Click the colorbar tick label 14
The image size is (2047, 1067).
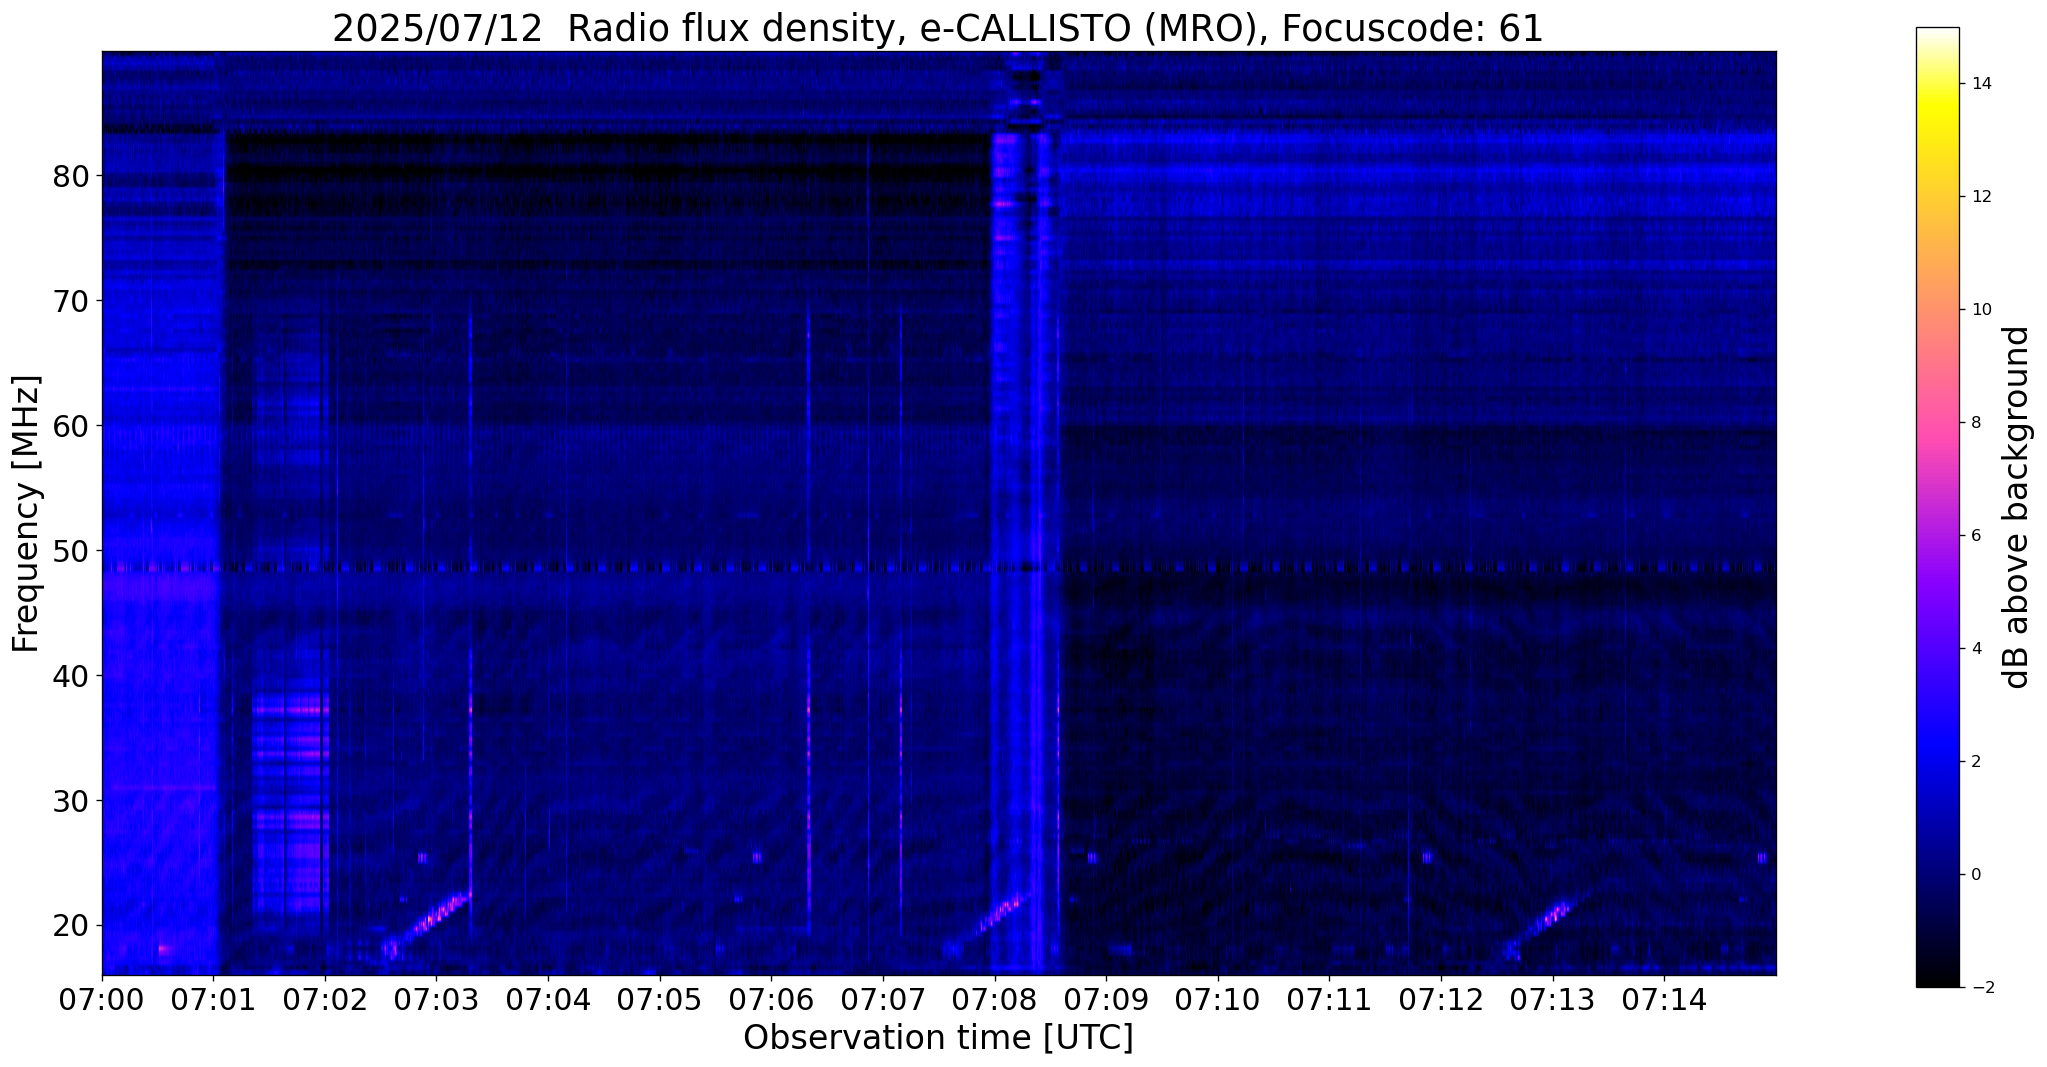[x=1981, y=84]
